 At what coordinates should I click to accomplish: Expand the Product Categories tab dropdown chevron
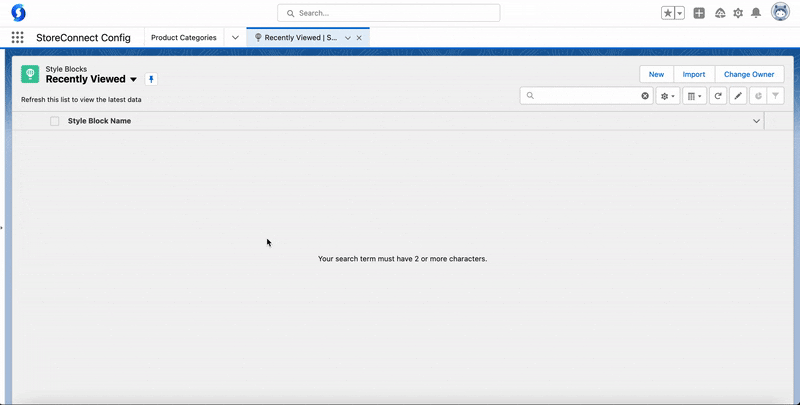(x=235, y=38)
